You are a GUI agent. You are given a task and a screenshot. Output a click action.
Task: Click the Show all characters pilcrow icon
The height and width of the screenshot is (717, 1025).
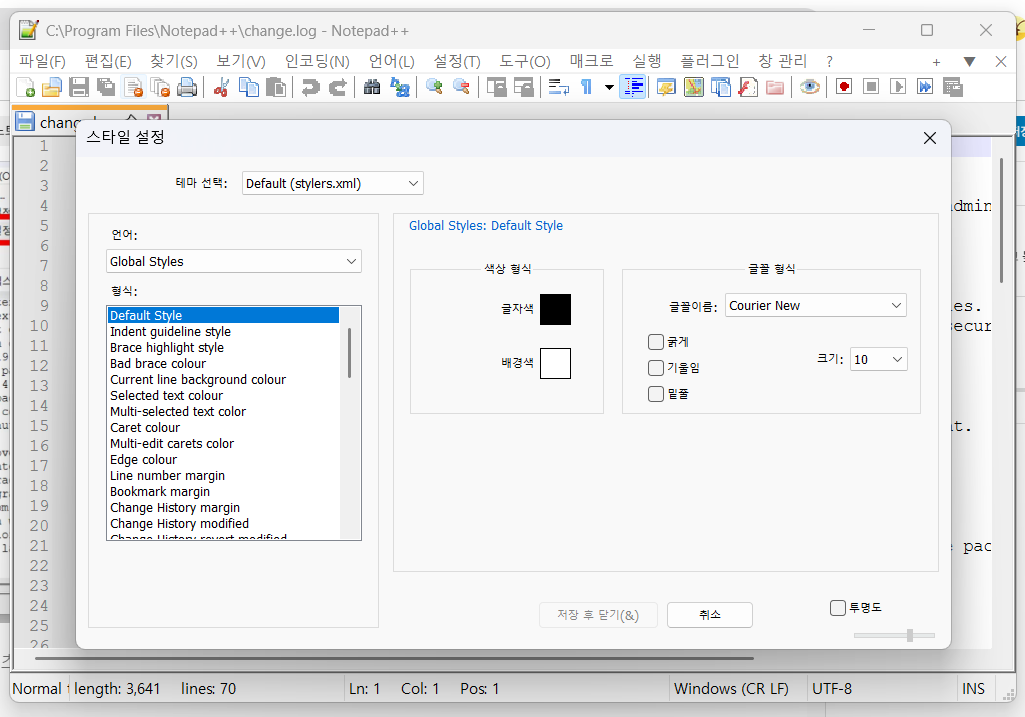pos(586,87)
